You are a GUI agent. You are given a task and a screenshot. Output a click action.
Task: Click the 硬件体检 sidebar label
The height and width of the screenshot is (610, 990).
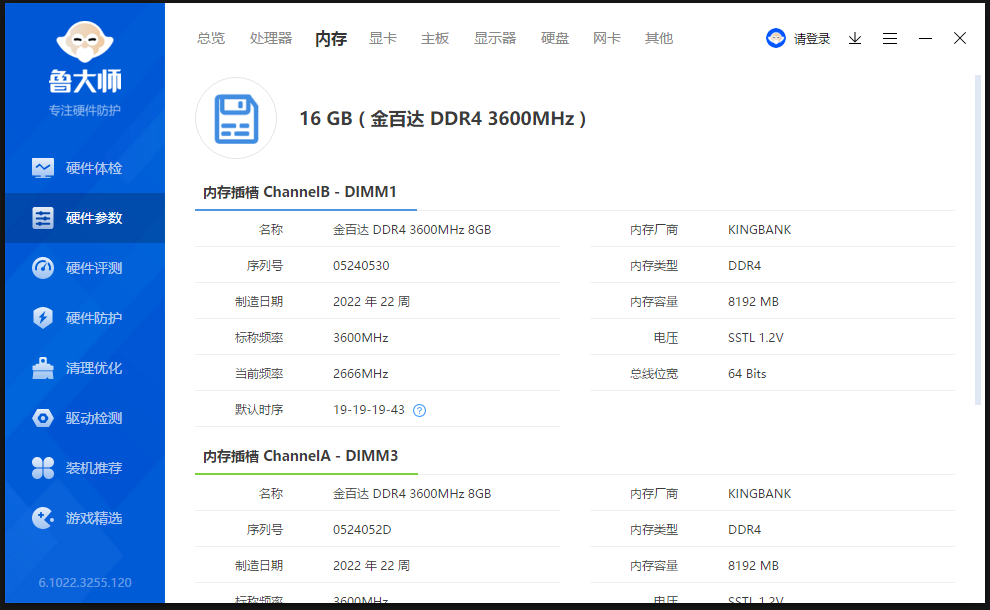(94, 168)
